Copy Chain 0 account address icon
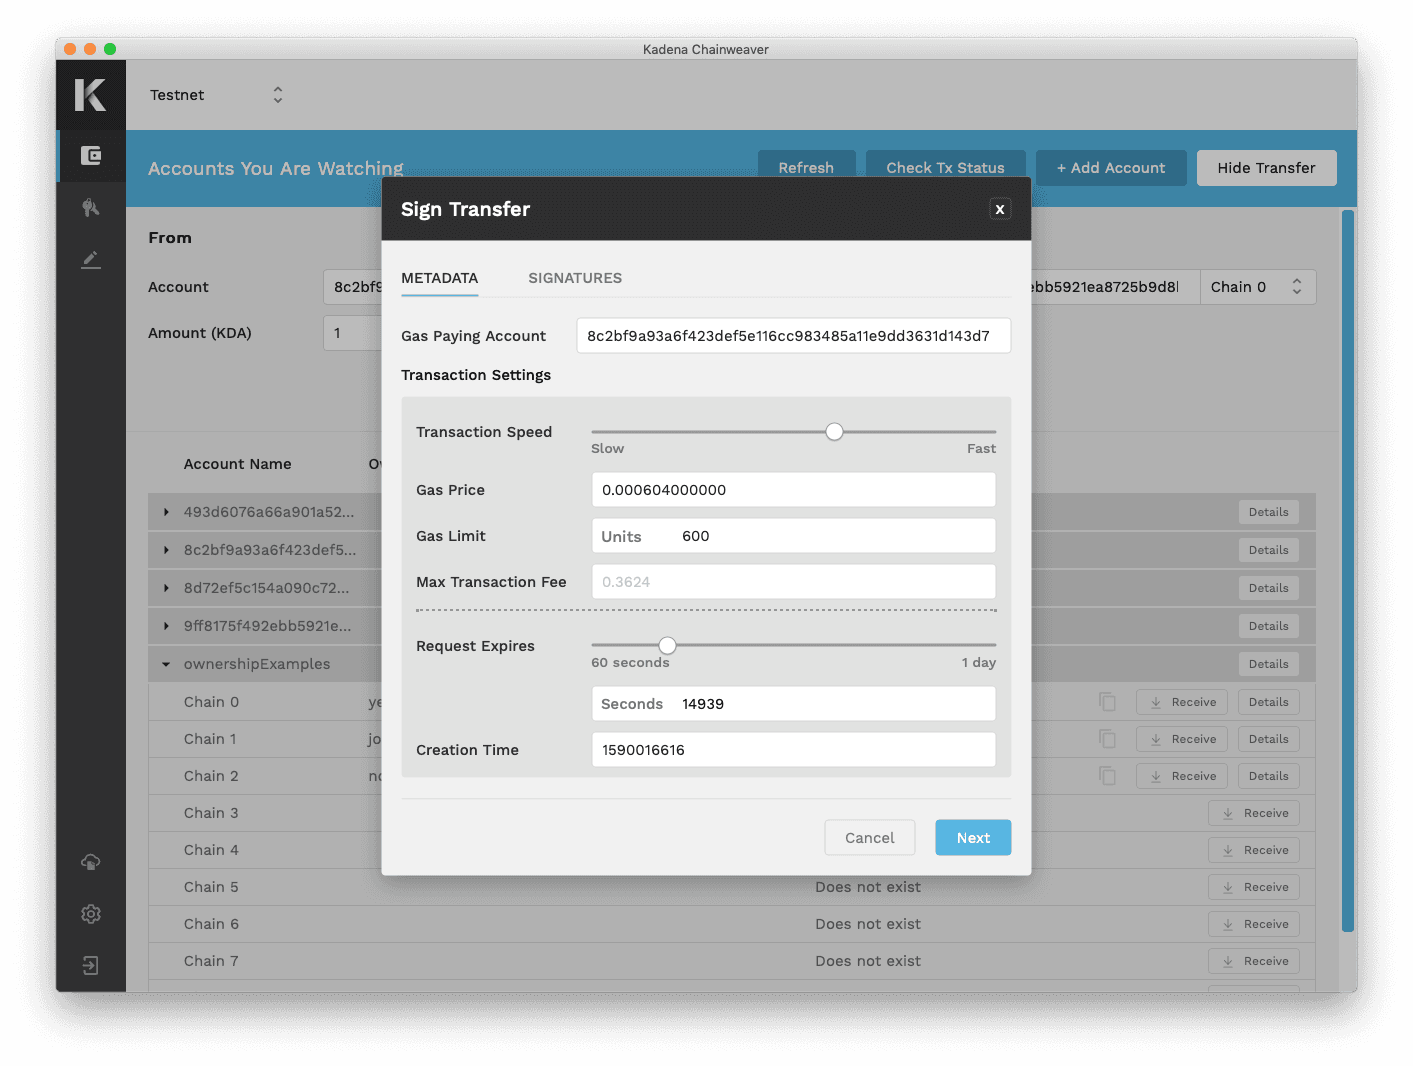The image size is (1413, 1066). (x=1107, y=702)
